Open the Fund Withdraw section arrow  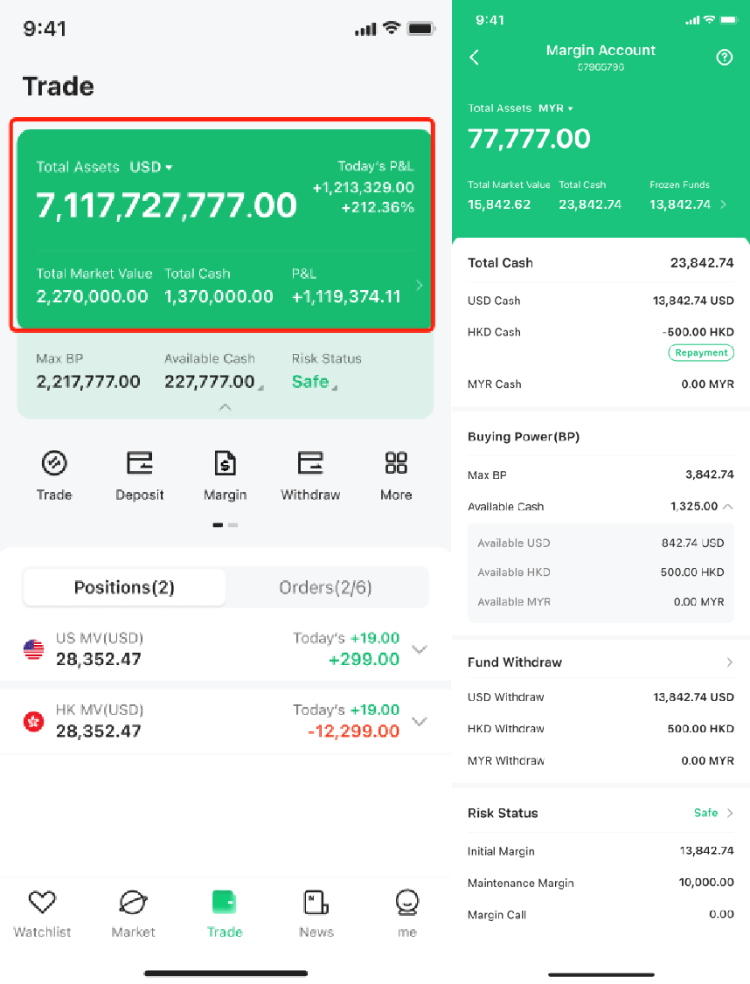pos(729,662)
